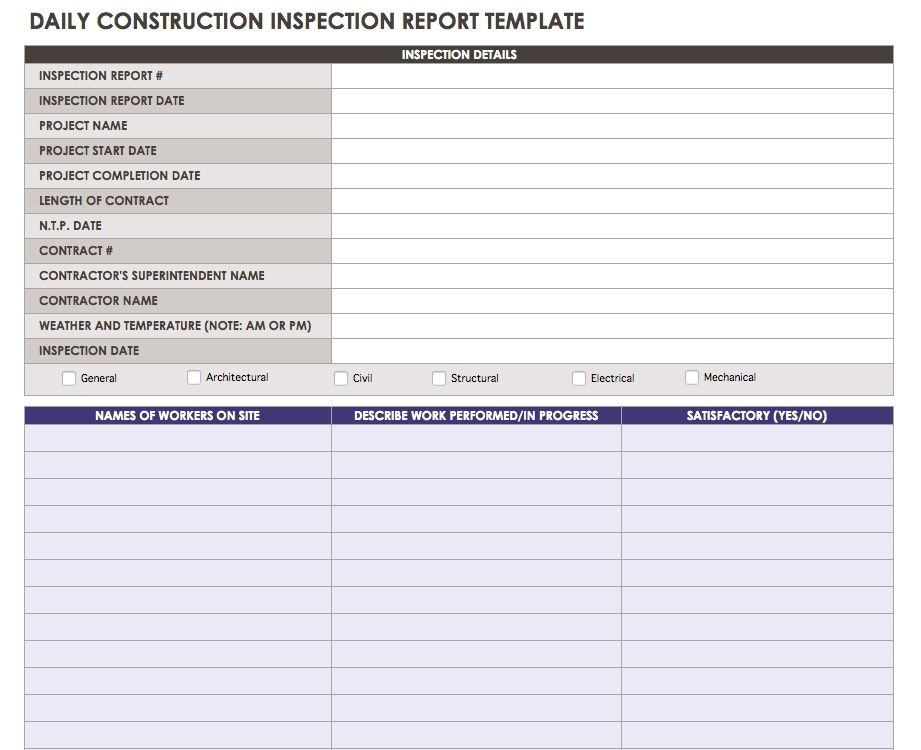Check the General checkbox

(x=69, y=379)
